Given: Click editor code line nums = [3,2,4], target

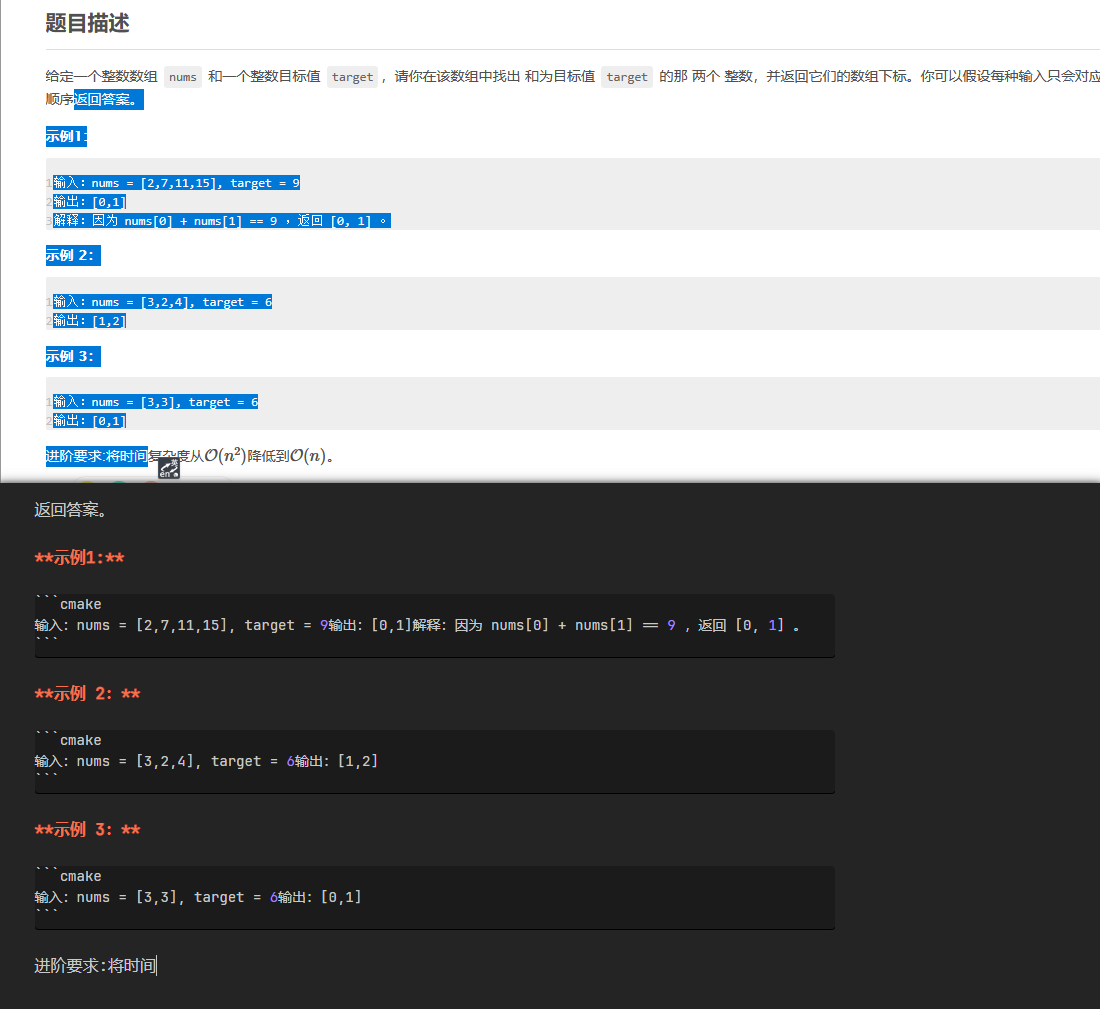Looking at the screenshot, I should (206, 761).
